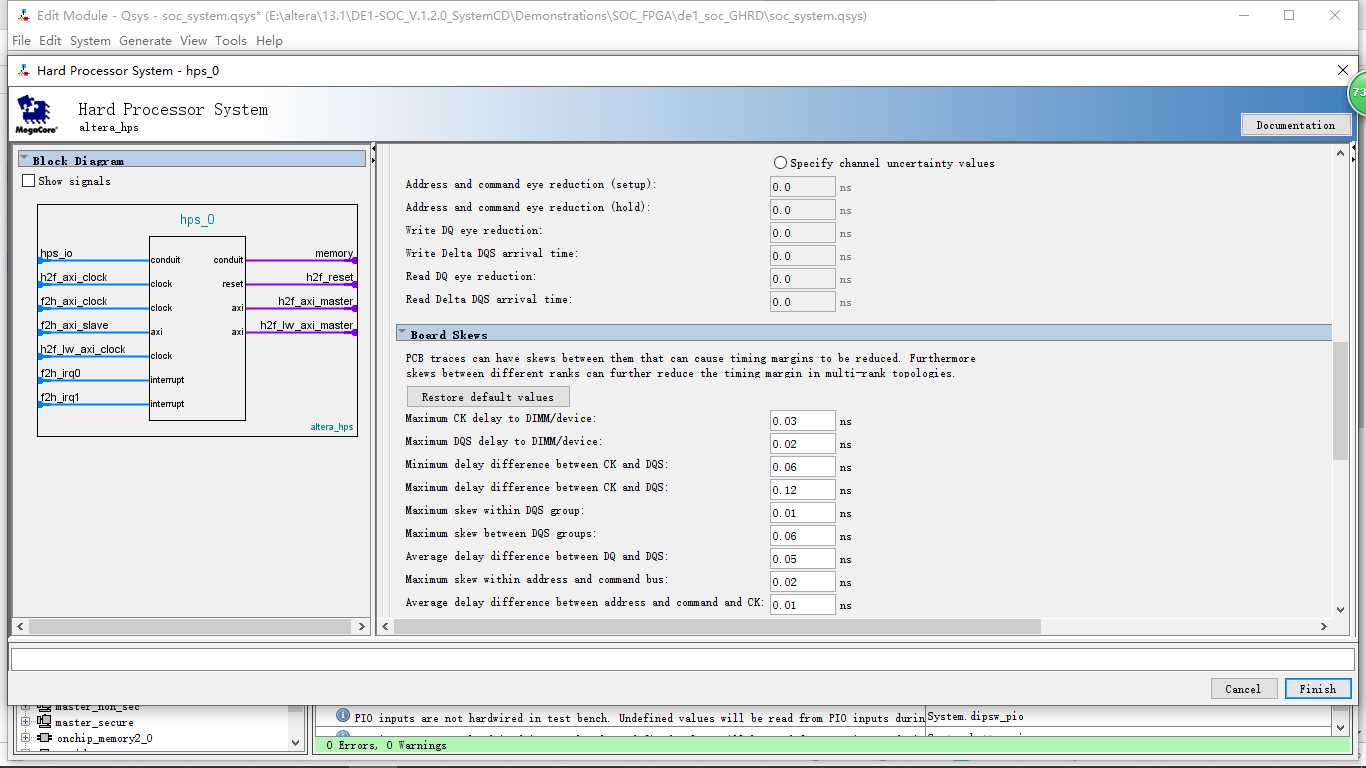Click PIO inputs info message icon
Screen dimensions: 1366x768
[x=343, y=716]
